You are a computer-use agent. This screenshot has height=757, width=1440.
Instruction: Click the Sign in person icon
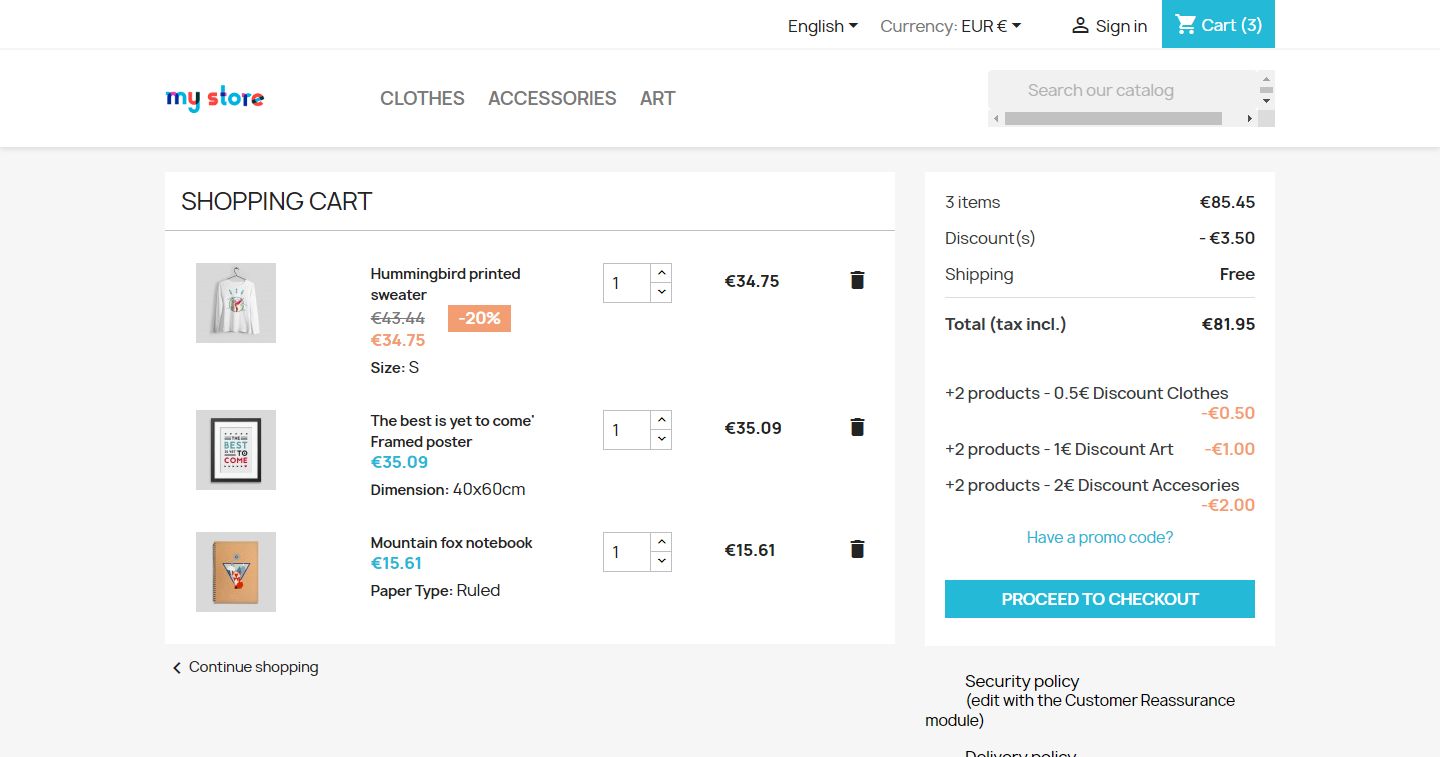(1080, 26)
